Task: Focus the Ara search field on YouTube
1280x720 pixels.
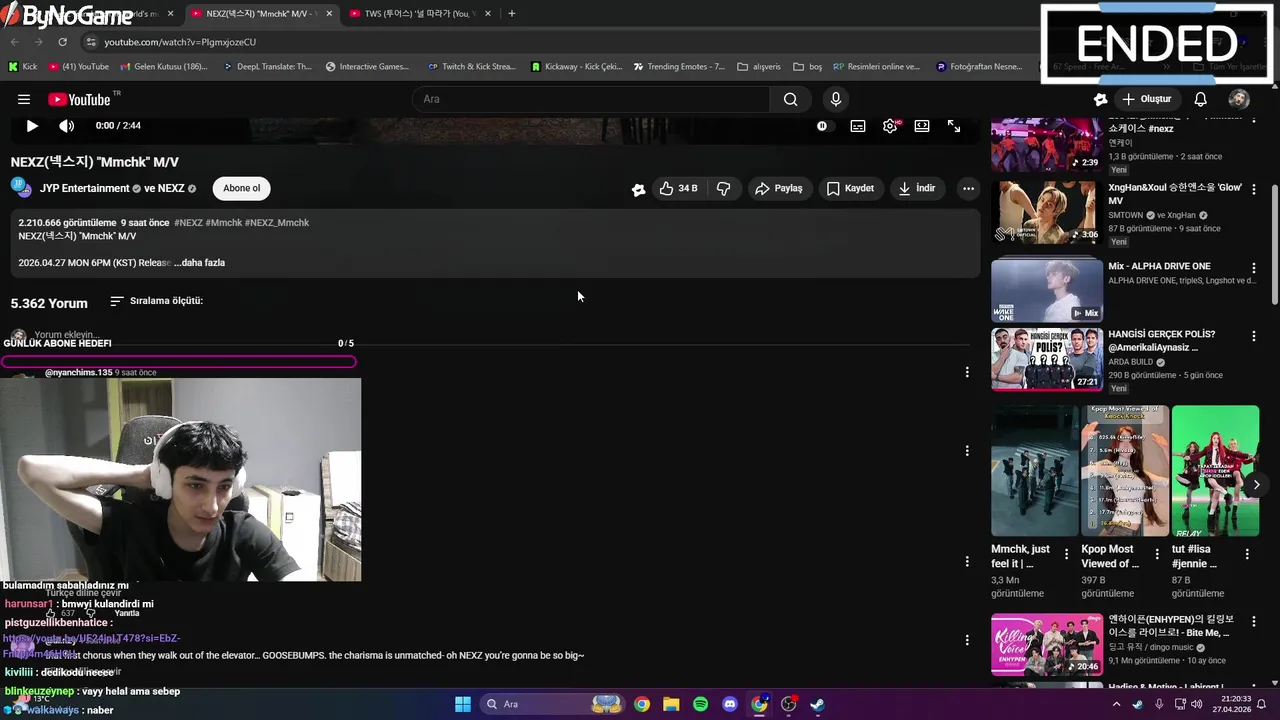Action: coord(590,99)
